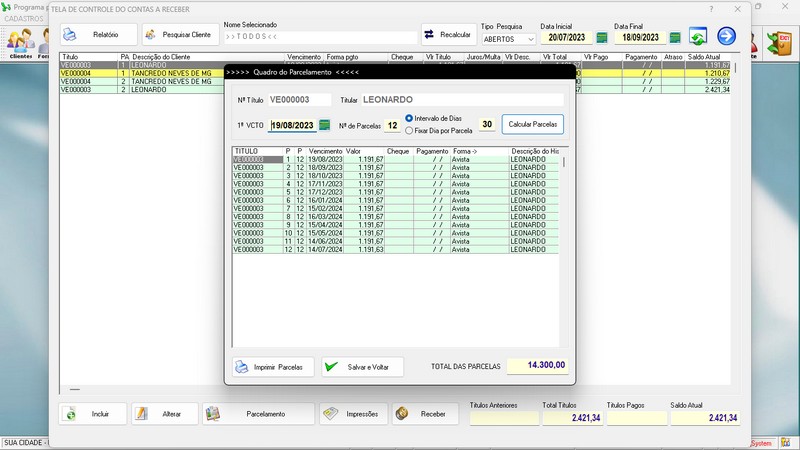Screen dimensions: 800x450
Task: Open calendar picker beside 1º VCTO date
Action: click(x=324, y=125)
